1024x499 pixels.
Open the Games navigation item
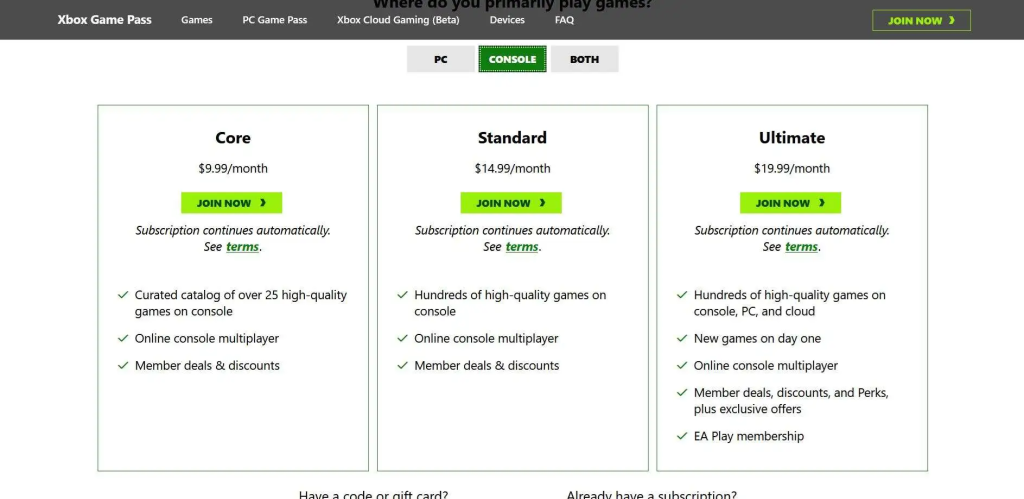click(196, 20)
